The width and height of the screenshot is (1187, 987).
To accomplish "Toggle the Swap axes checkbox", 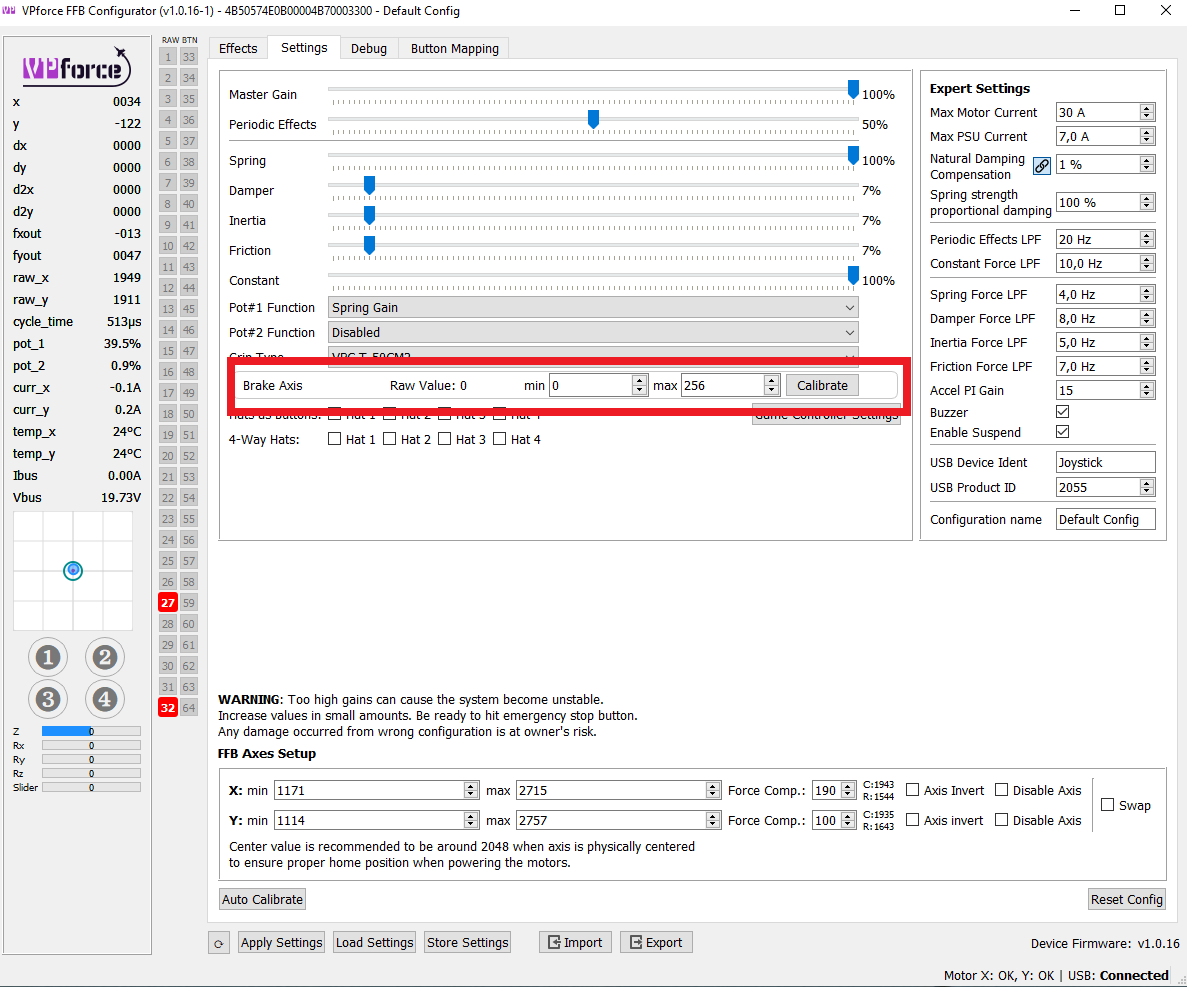I will [1108, 805].
